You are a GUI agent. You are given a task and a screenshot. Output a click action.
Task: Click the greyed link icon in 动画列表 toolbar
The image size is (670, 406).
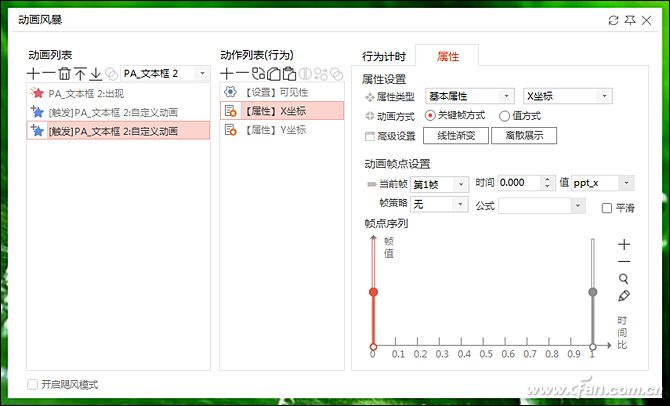point(112,74)
